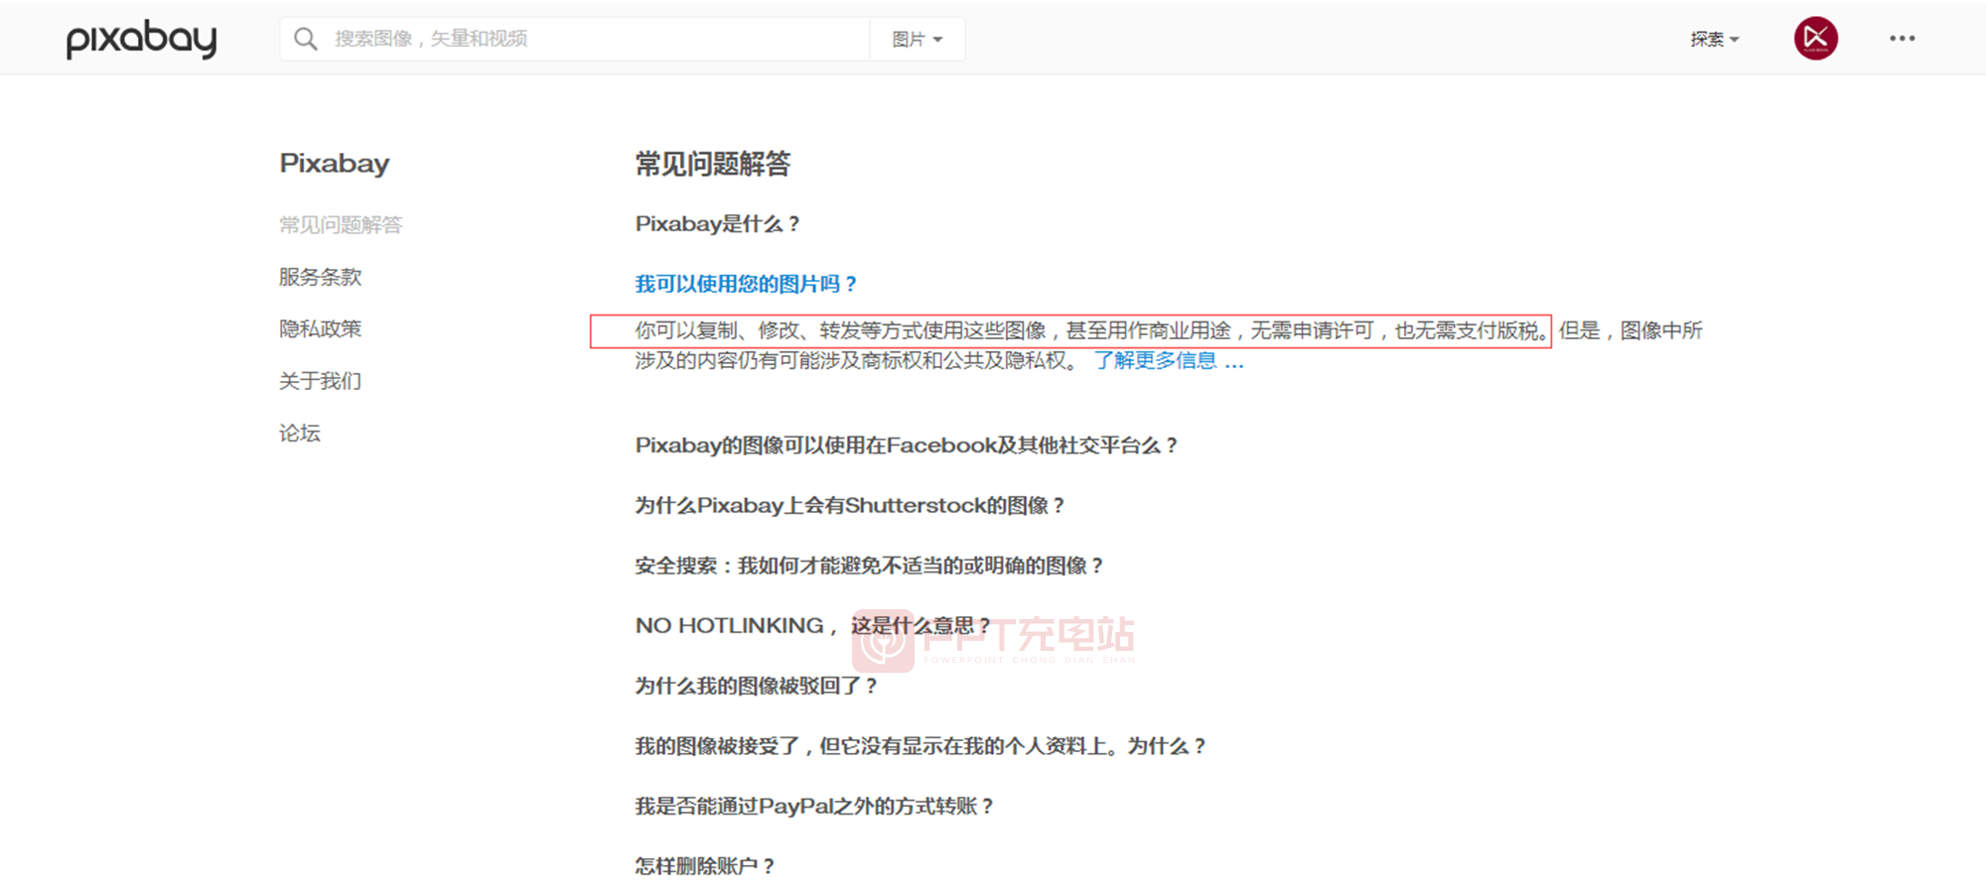Click the Pixabay logo in header
The height and width of the screenshot is (894, 1986).
141,39
